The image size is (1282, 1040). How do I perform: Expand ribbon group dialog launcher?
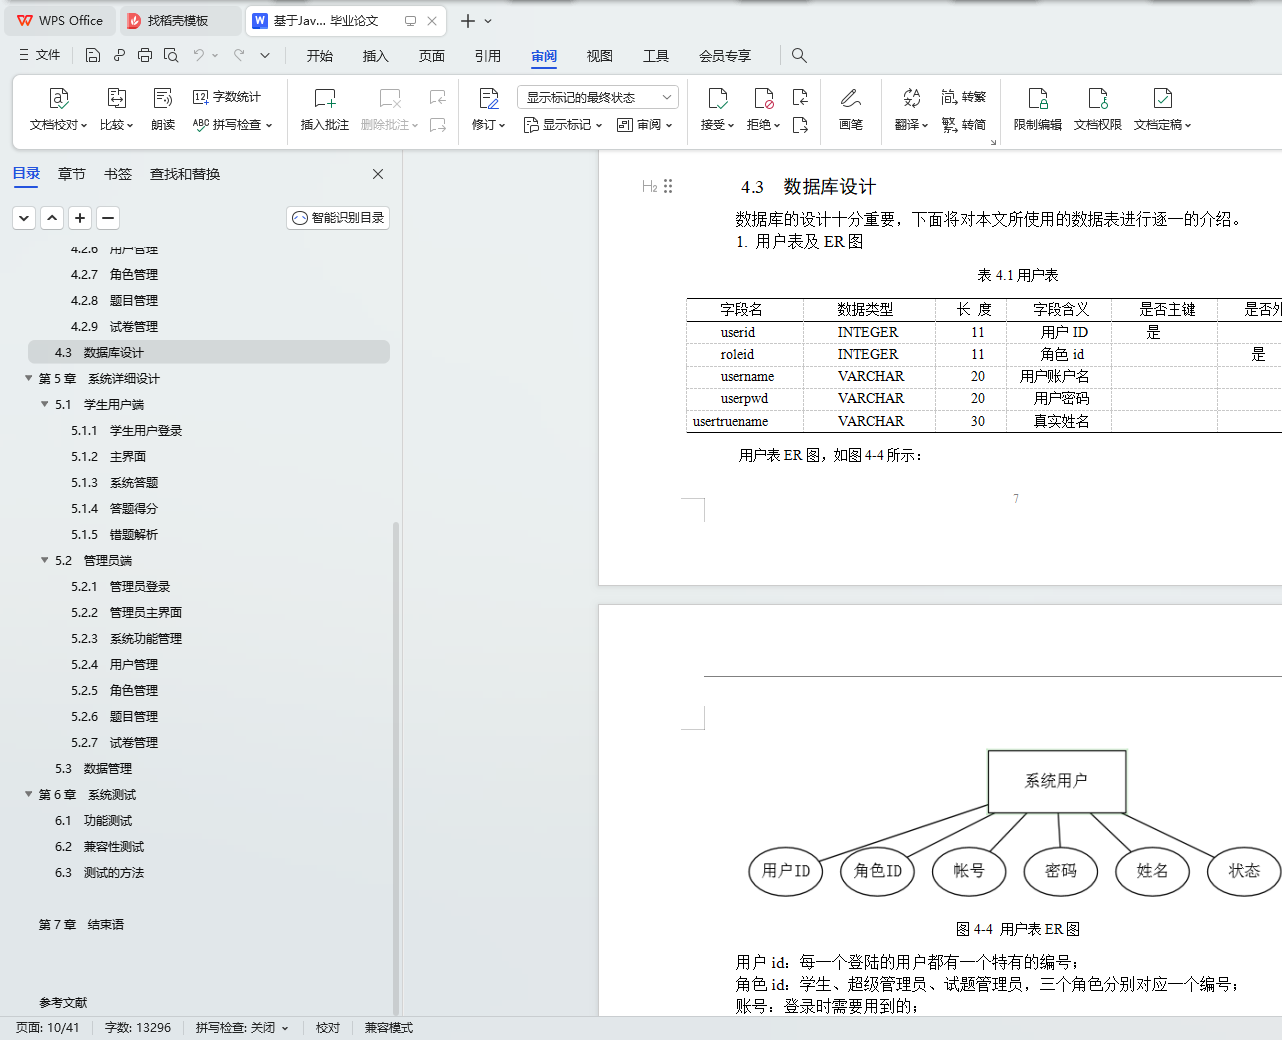(x=993, y=143)
